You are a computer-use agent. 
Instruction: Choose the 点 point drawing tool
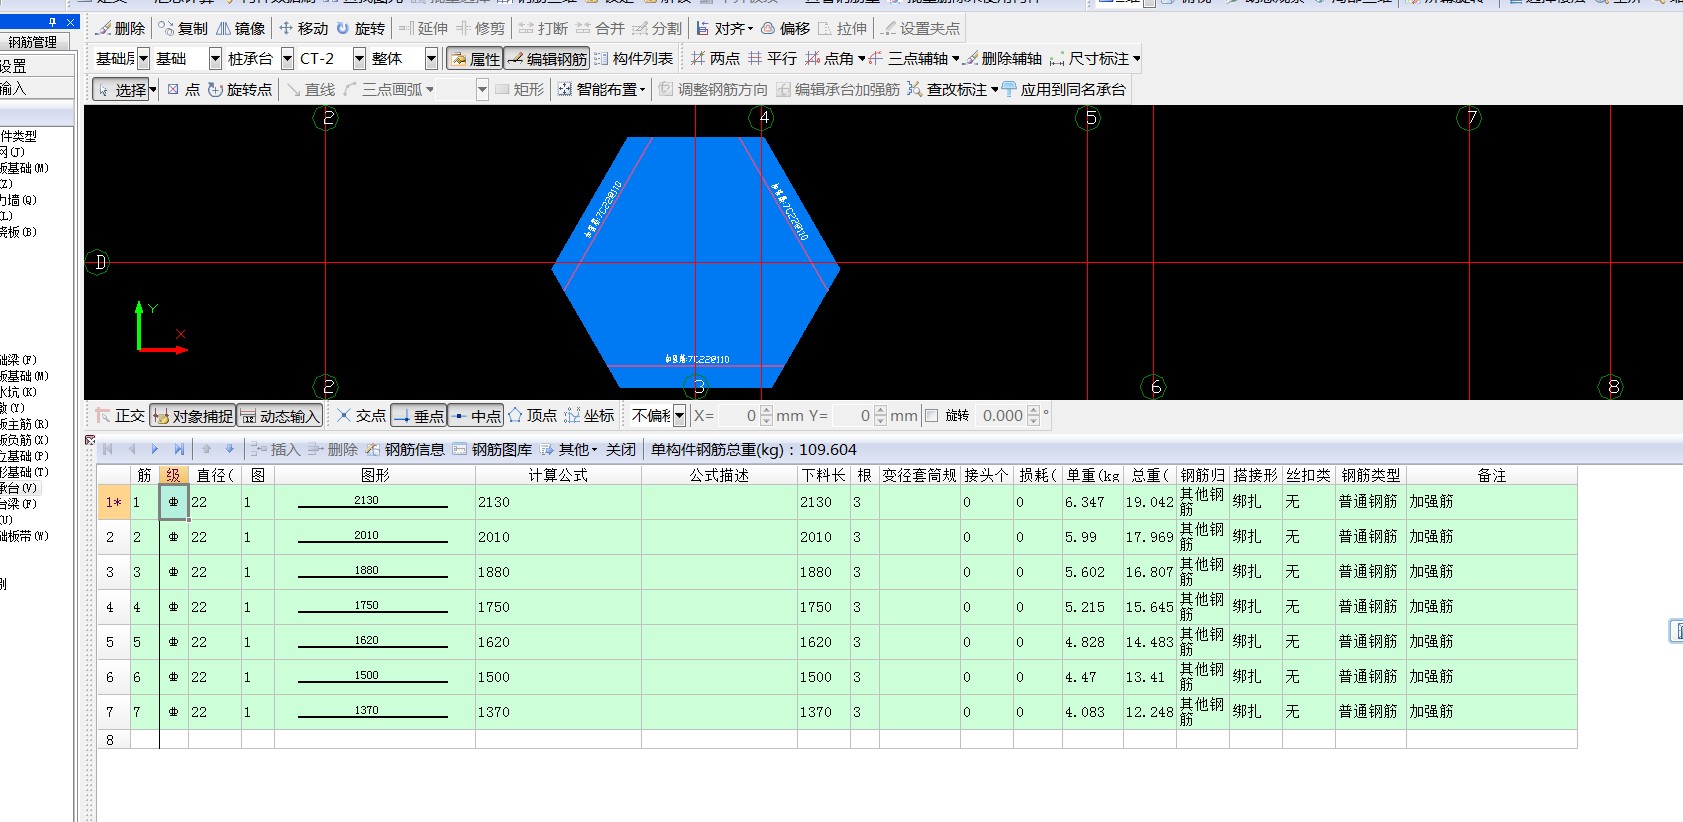tap(183, 89)
